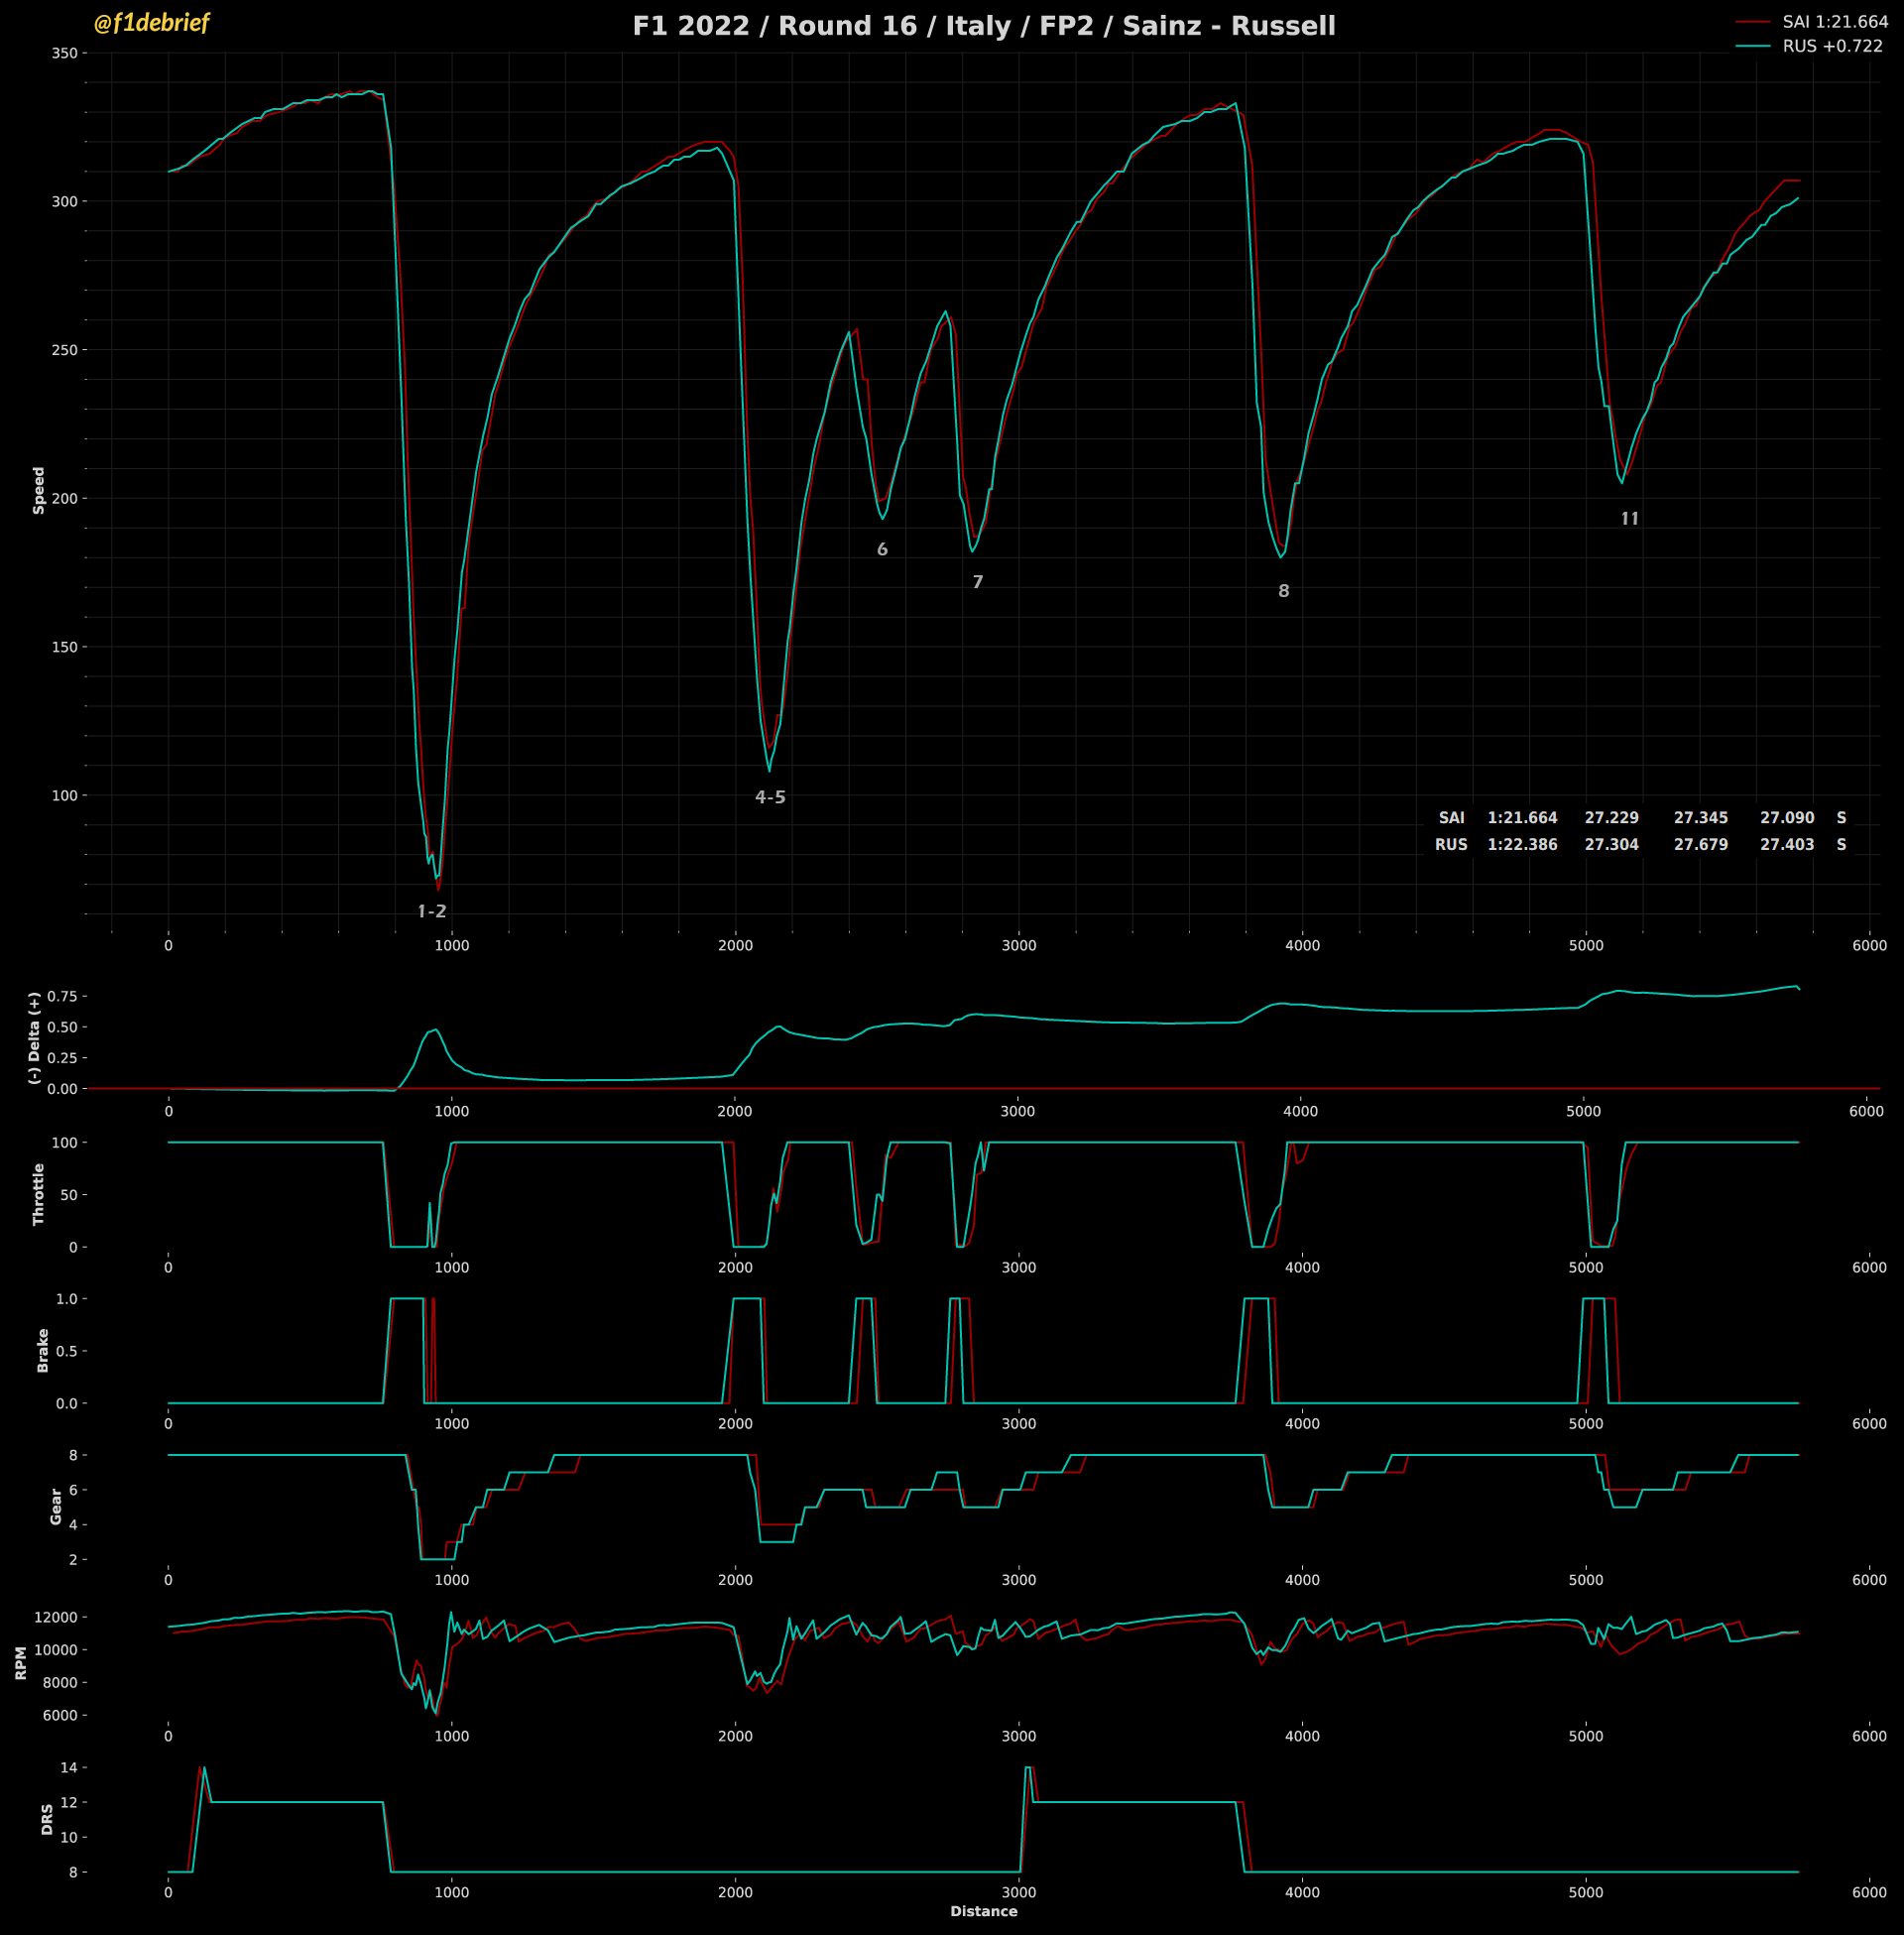Viewport: 1904px width, 1935px height.
Task: Click the DRS axis label
Action: tap(47, 1819)
